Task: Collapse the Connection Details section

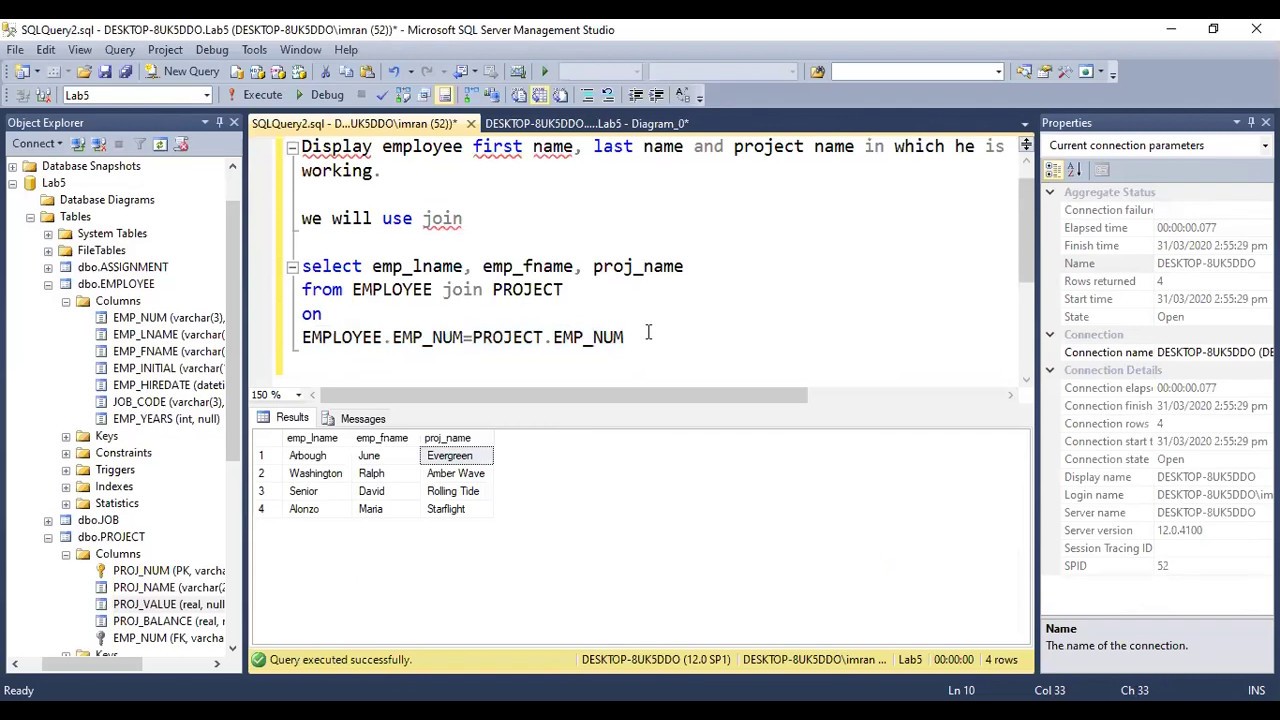Action: (1050, 370)
